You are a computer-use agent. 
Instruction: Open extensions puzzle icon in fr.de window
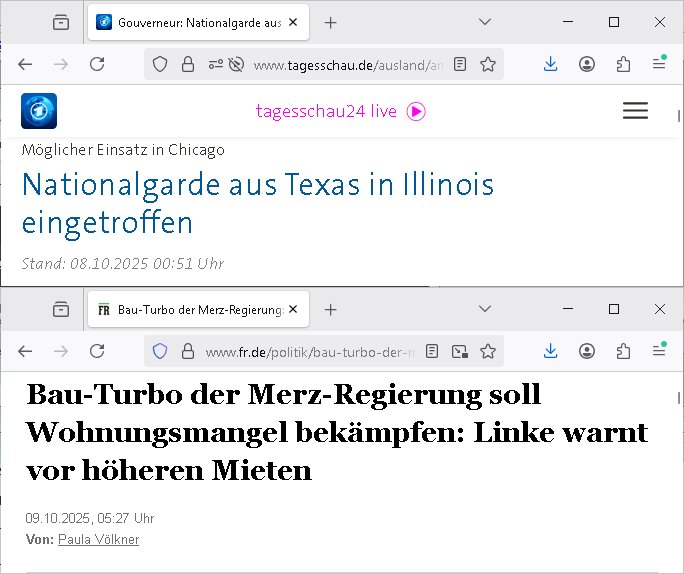tap(623, 351)
